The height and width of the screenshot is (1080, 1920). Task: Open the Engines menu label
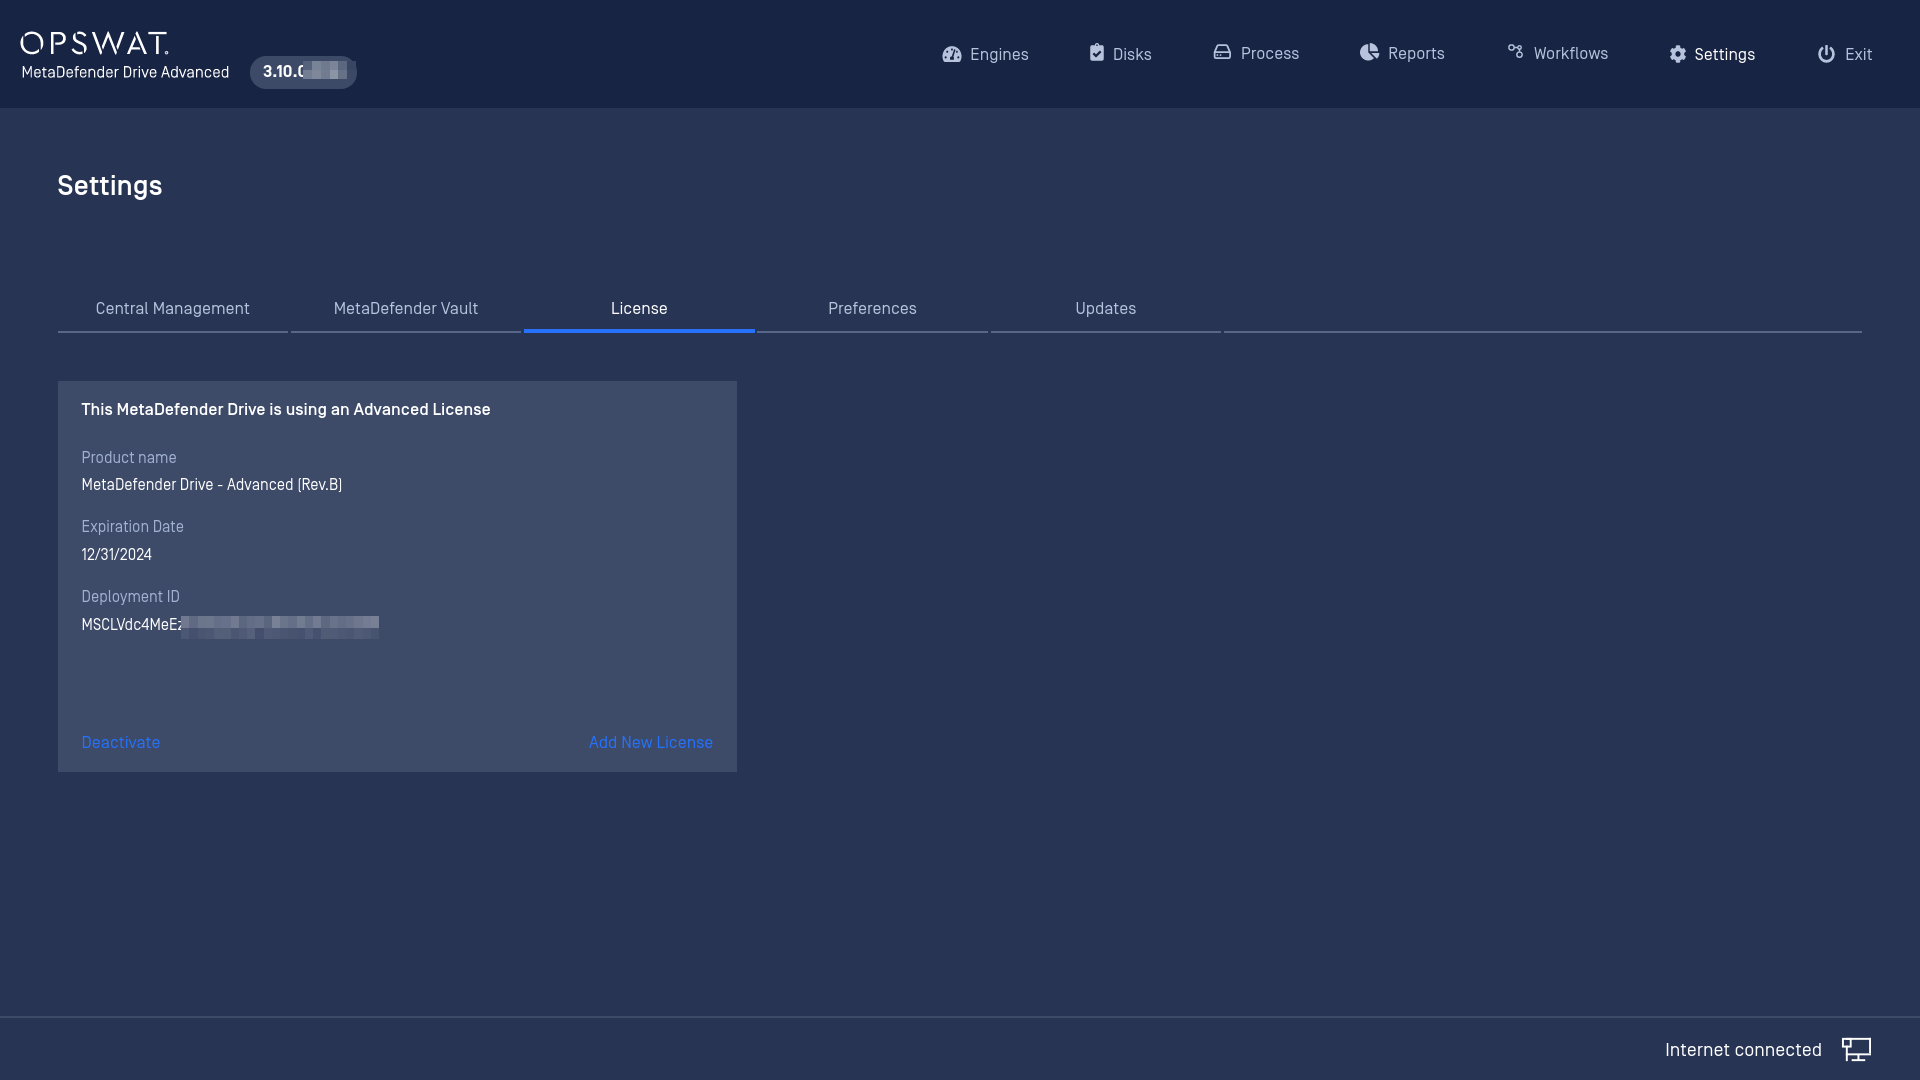(999, 54)
